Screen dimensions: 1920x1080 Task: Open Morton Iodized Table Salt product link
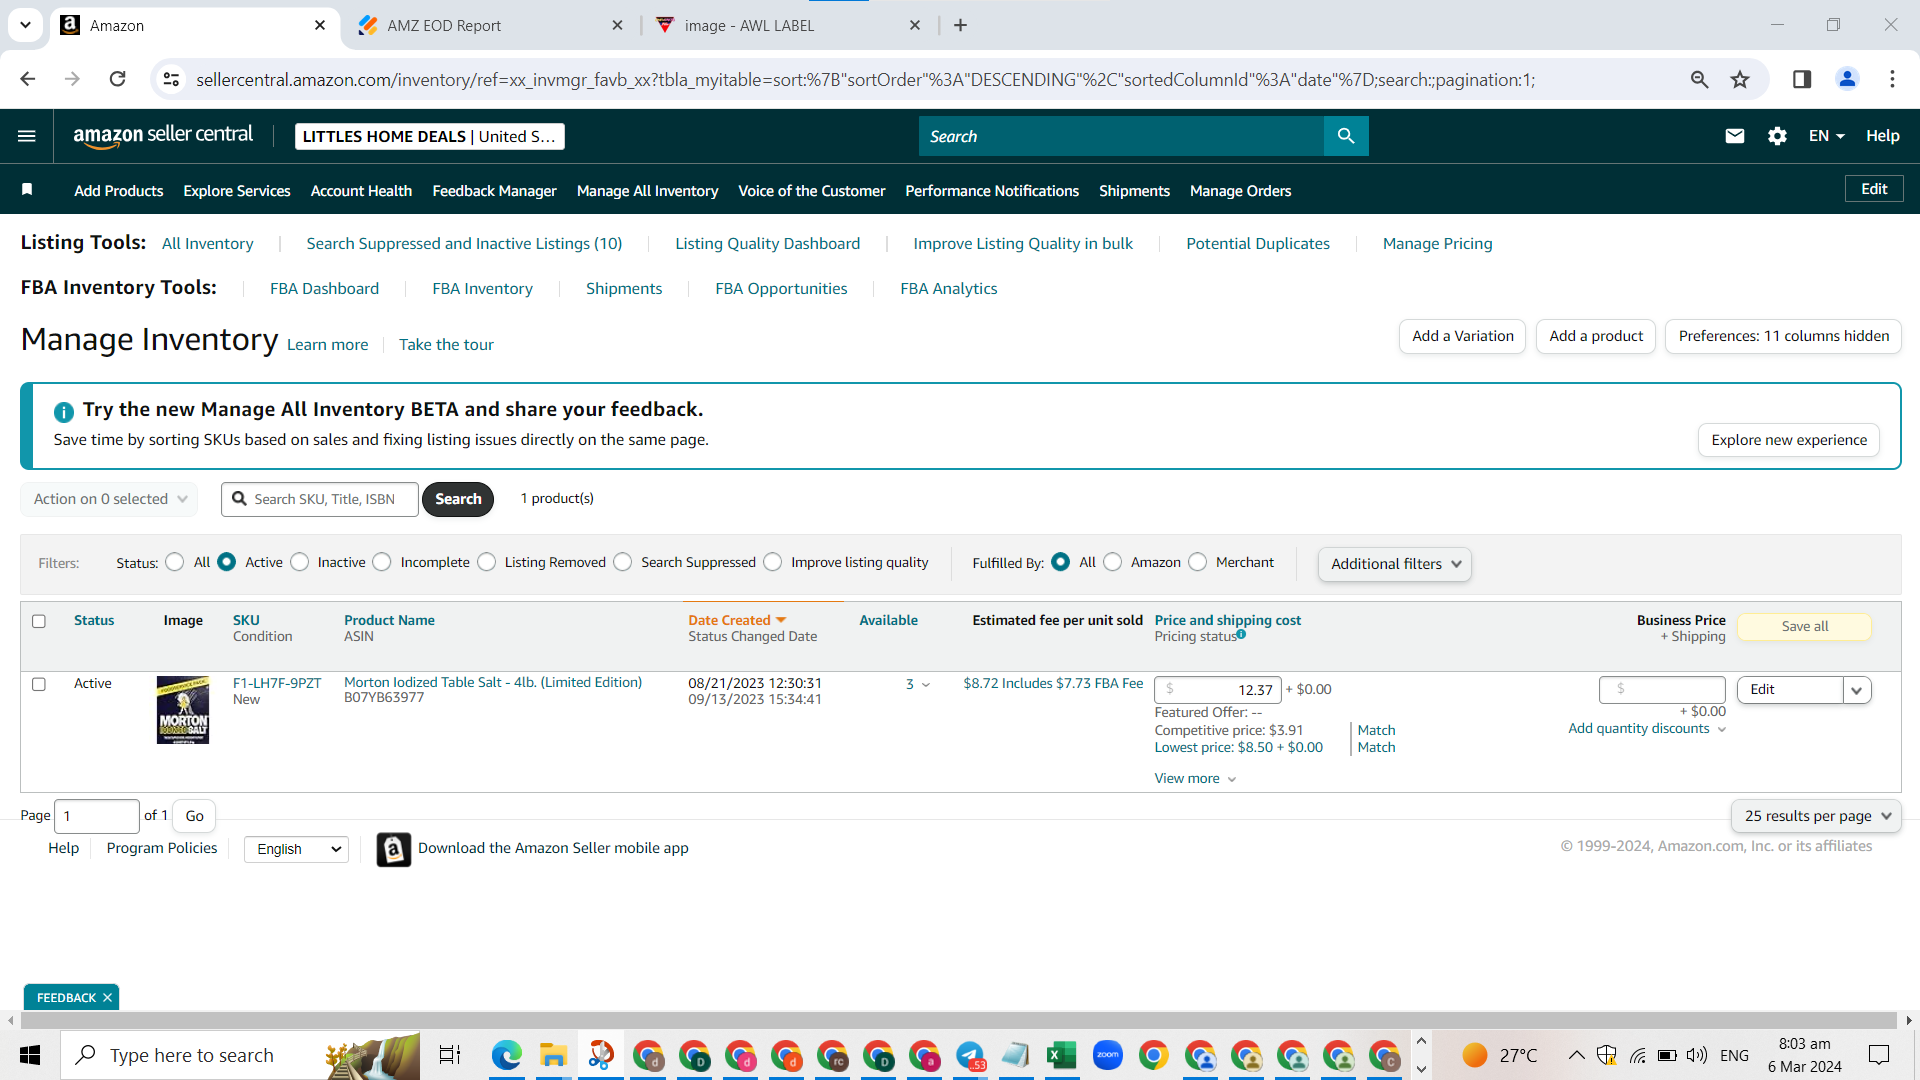point(493,682)
